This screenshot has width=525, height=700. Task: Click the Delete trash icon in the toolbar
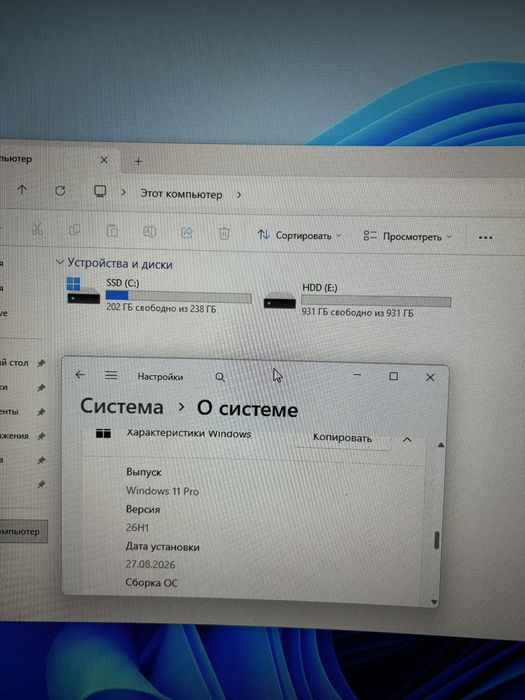224,233
